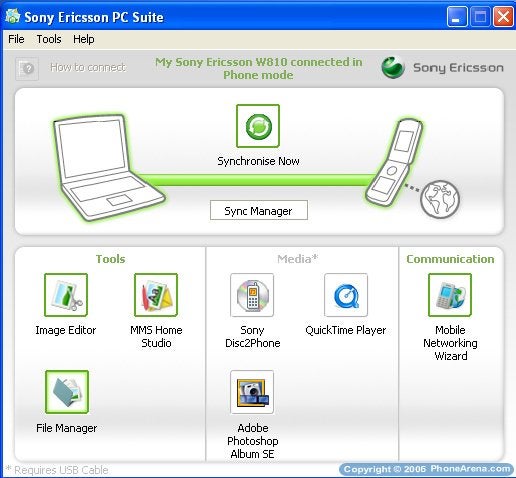This screenshot has width=516, height=478.
Task: Maximize the PC Suite window
Action: coord(480,16)
